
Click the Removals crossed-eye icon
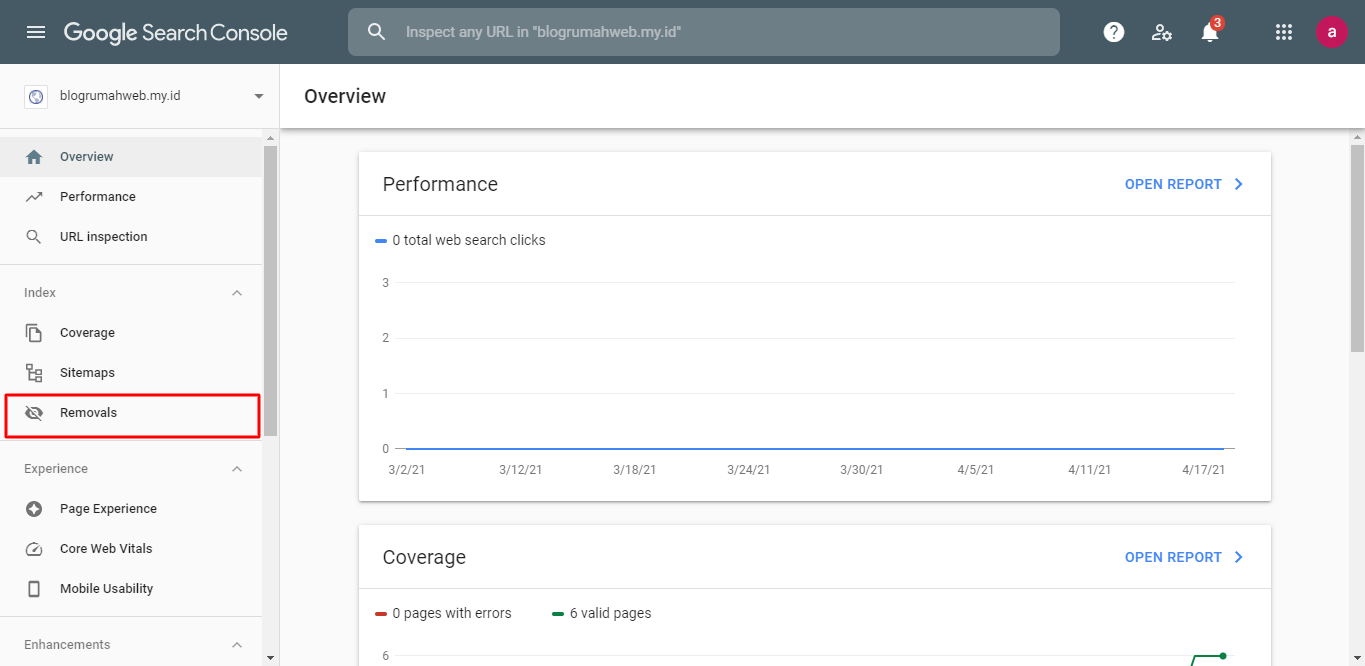click(34, 413)
